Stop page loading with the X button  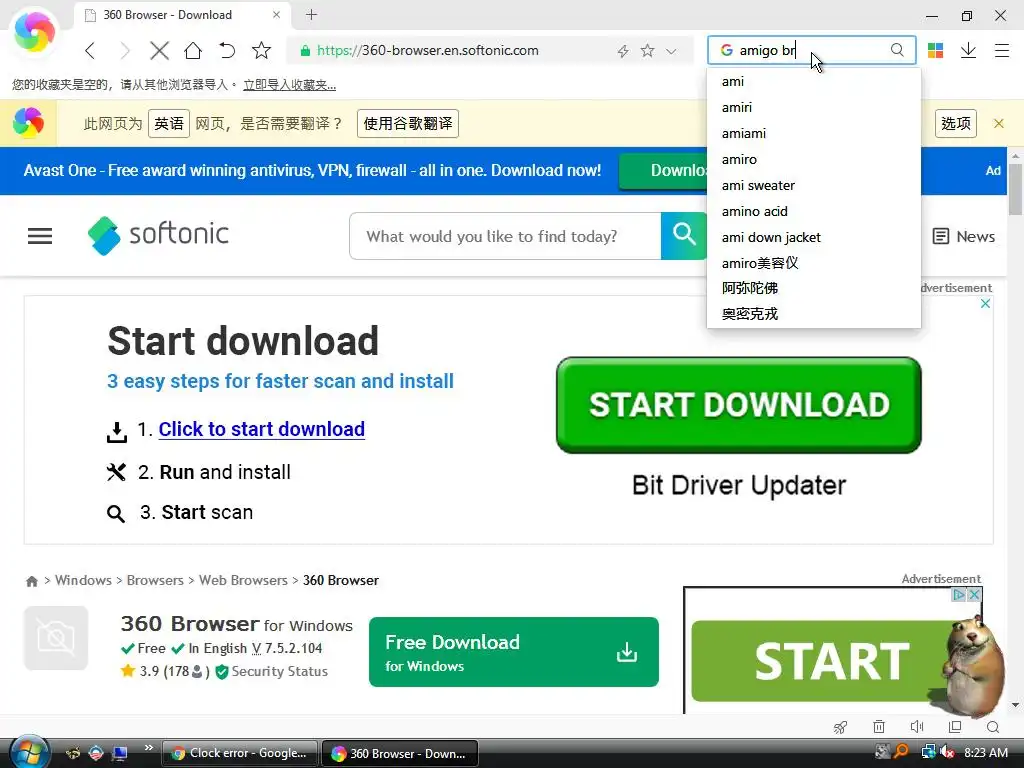159,50
